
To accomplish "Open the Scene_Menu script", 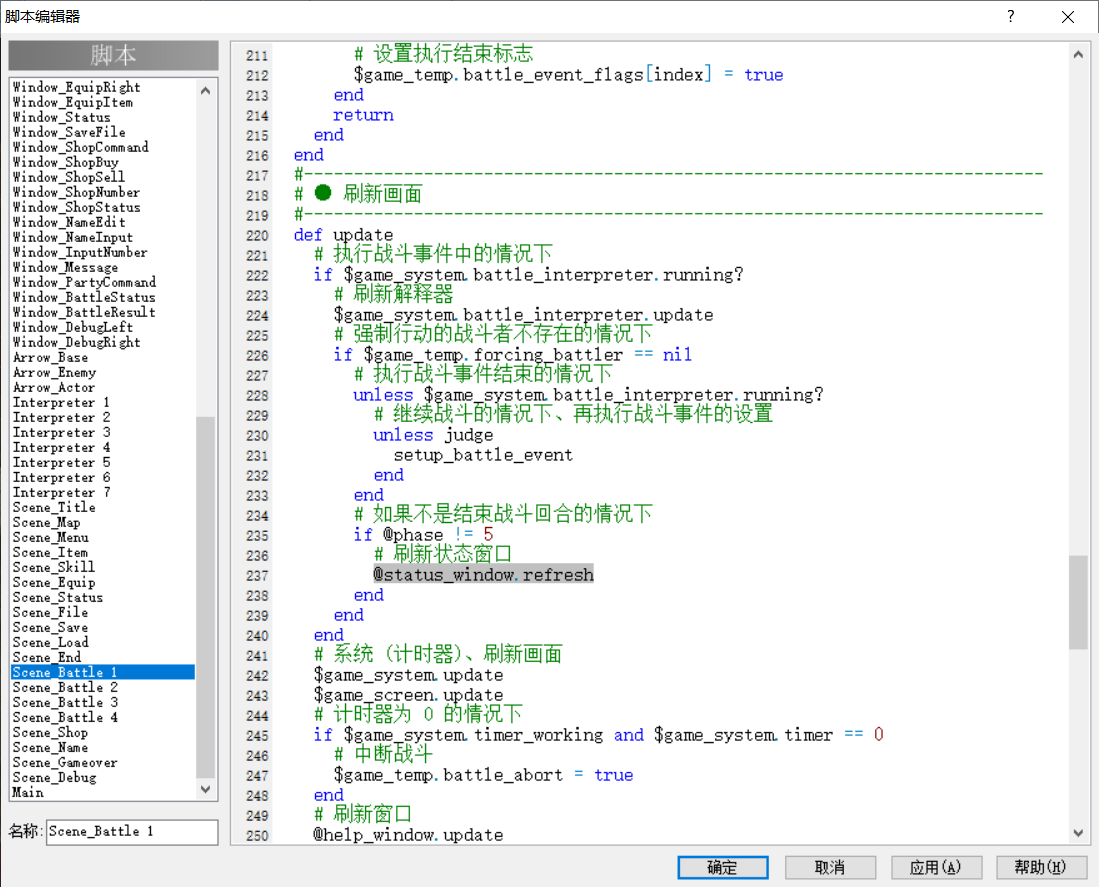I will [103, 537].
